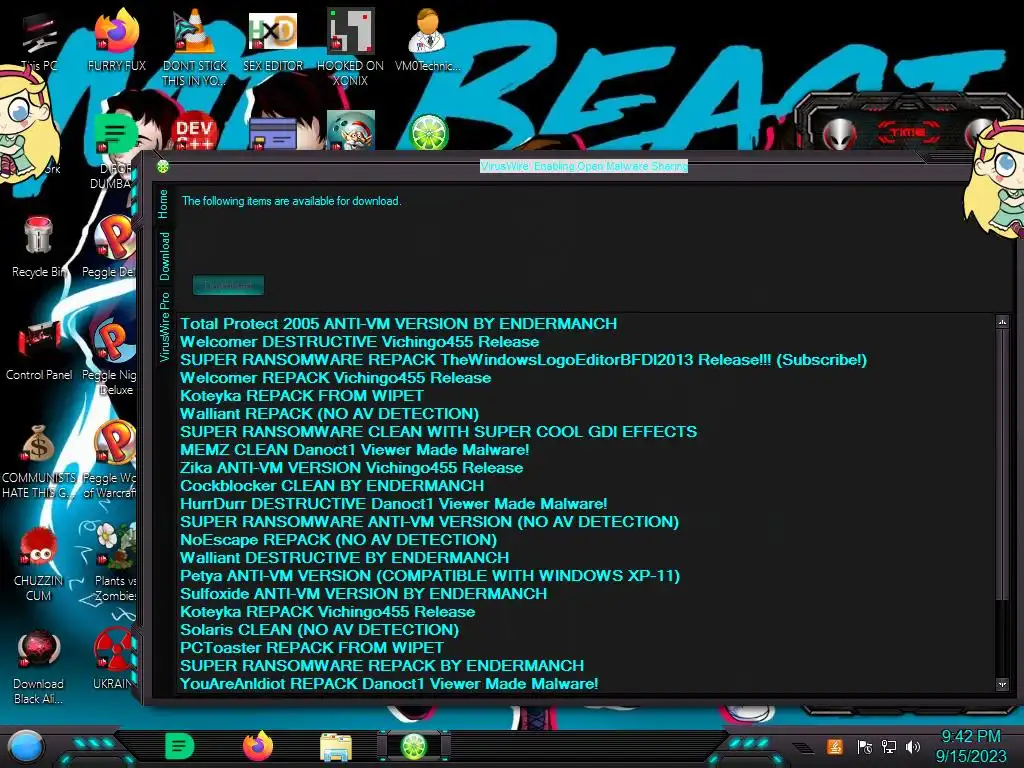The width and height of the screenshot is (1024, 768).
Task: Open the DONT STICK THIS VLC shortcut
Action: 194,47
